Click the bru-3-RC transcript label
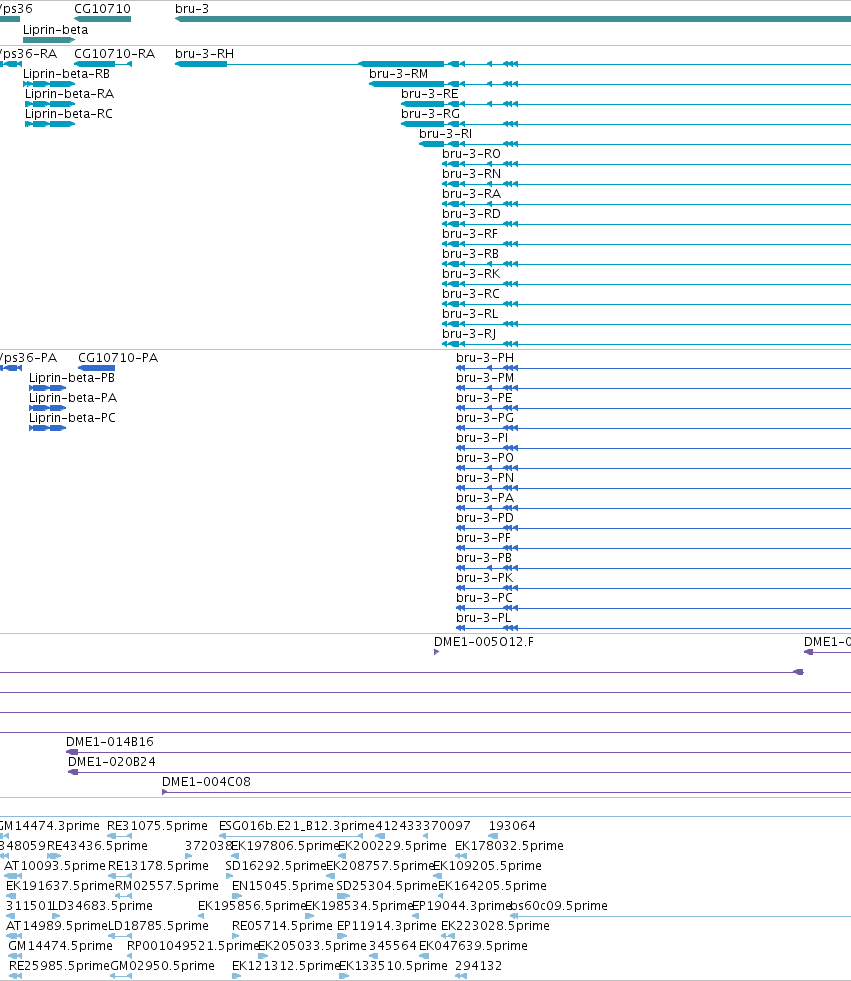The height and width of the screenshot is (981, 851). [x=471, y=294]
